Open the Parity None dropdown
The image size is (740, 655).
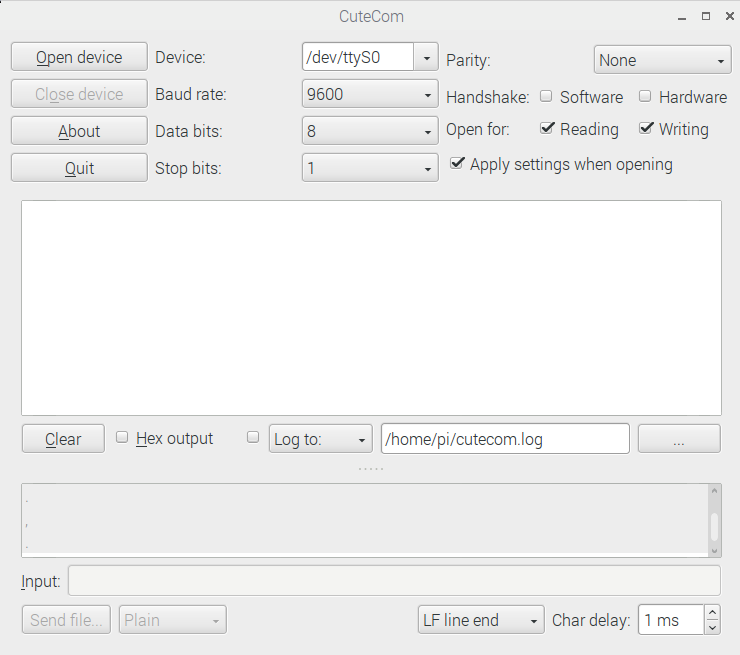coord(663,60)
